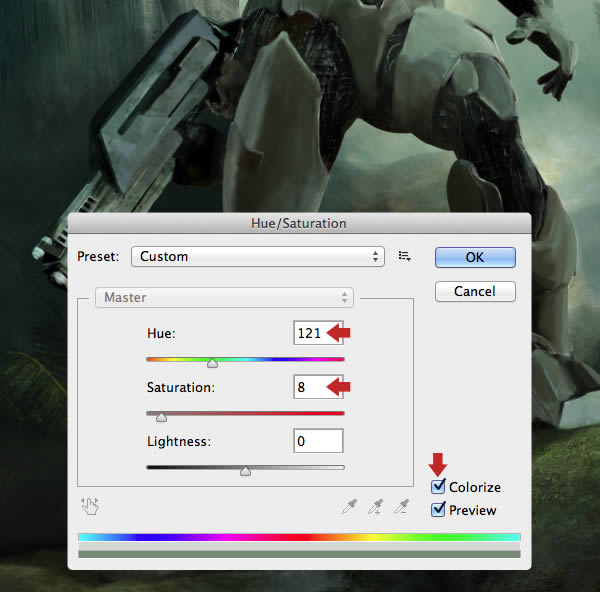Open the preset options menu icon

pos(404,256)
